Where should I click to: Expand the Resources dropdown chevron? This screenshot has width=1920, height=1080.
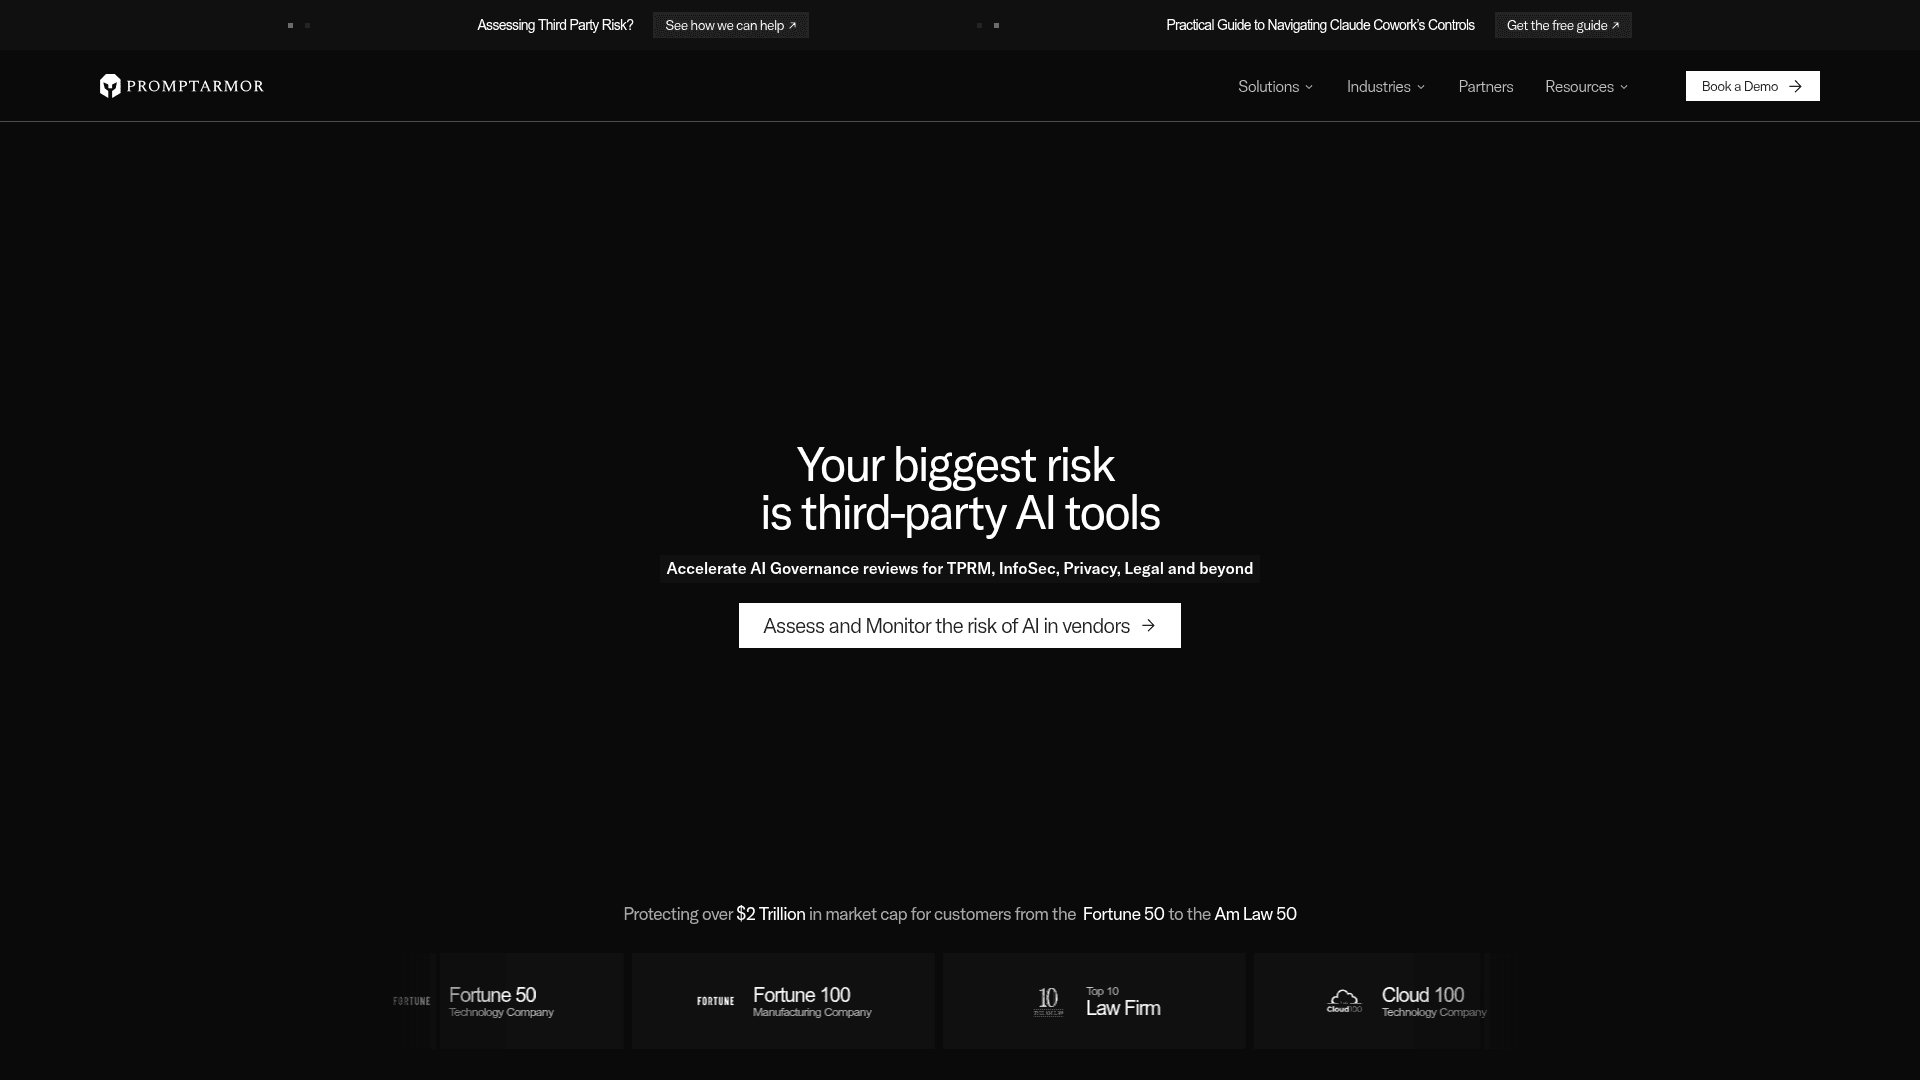coord(1624,87)
